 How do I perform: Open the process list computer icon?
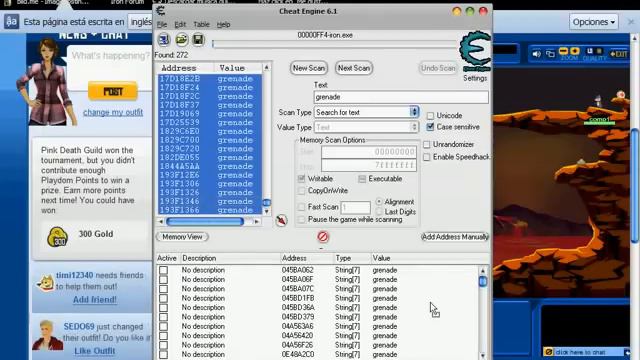(x=164, y=40)
